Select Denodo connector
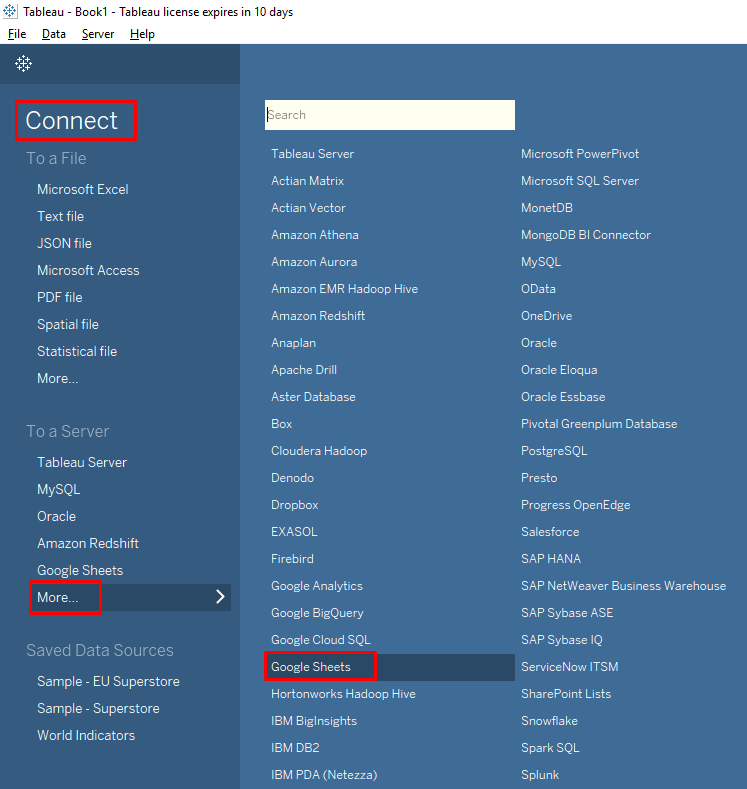Viewport: 747px width, 789px height. (x=292, y=478)
